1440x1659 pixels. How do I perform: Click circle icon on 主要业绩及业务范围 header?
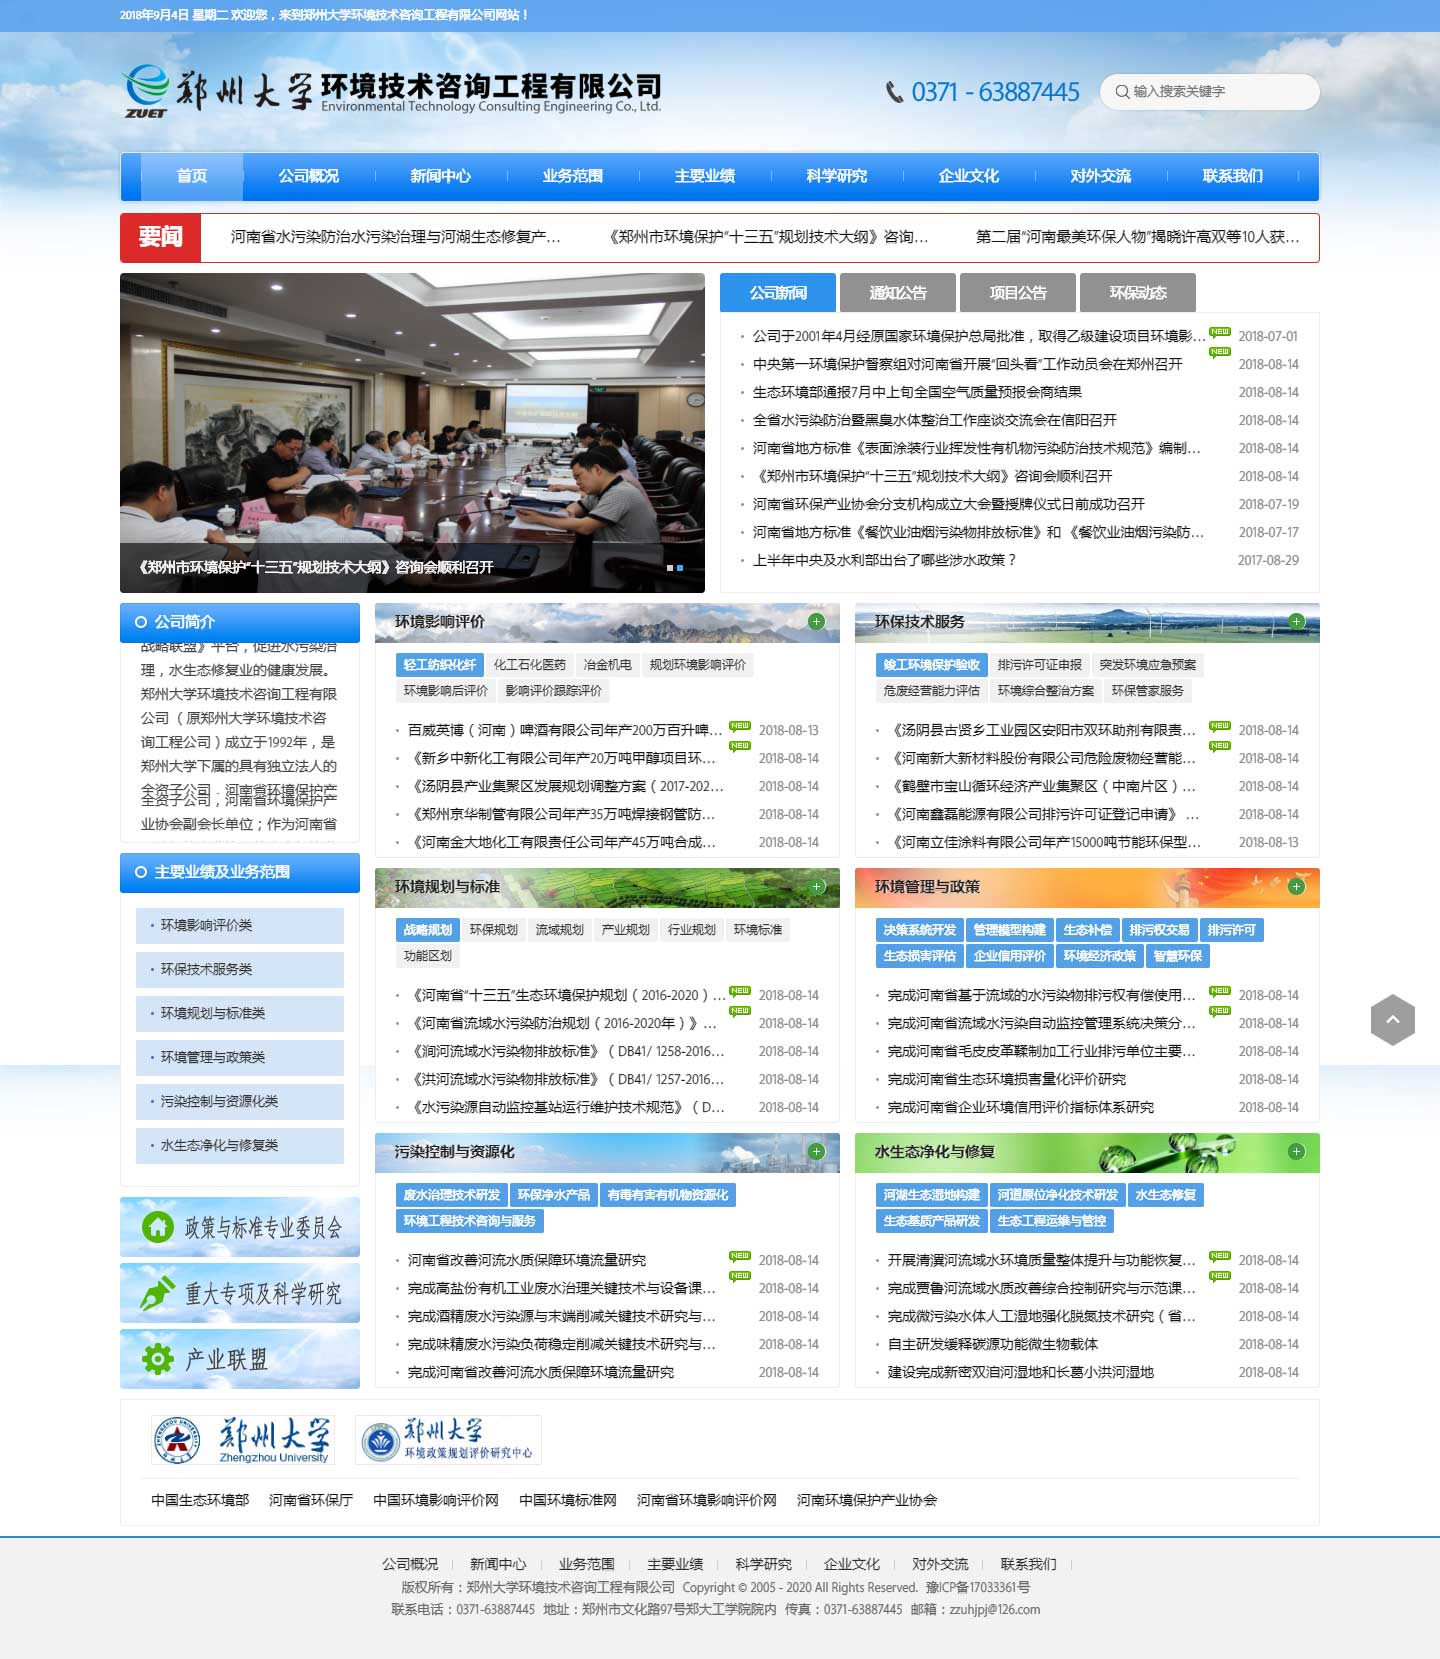(140, 872)
